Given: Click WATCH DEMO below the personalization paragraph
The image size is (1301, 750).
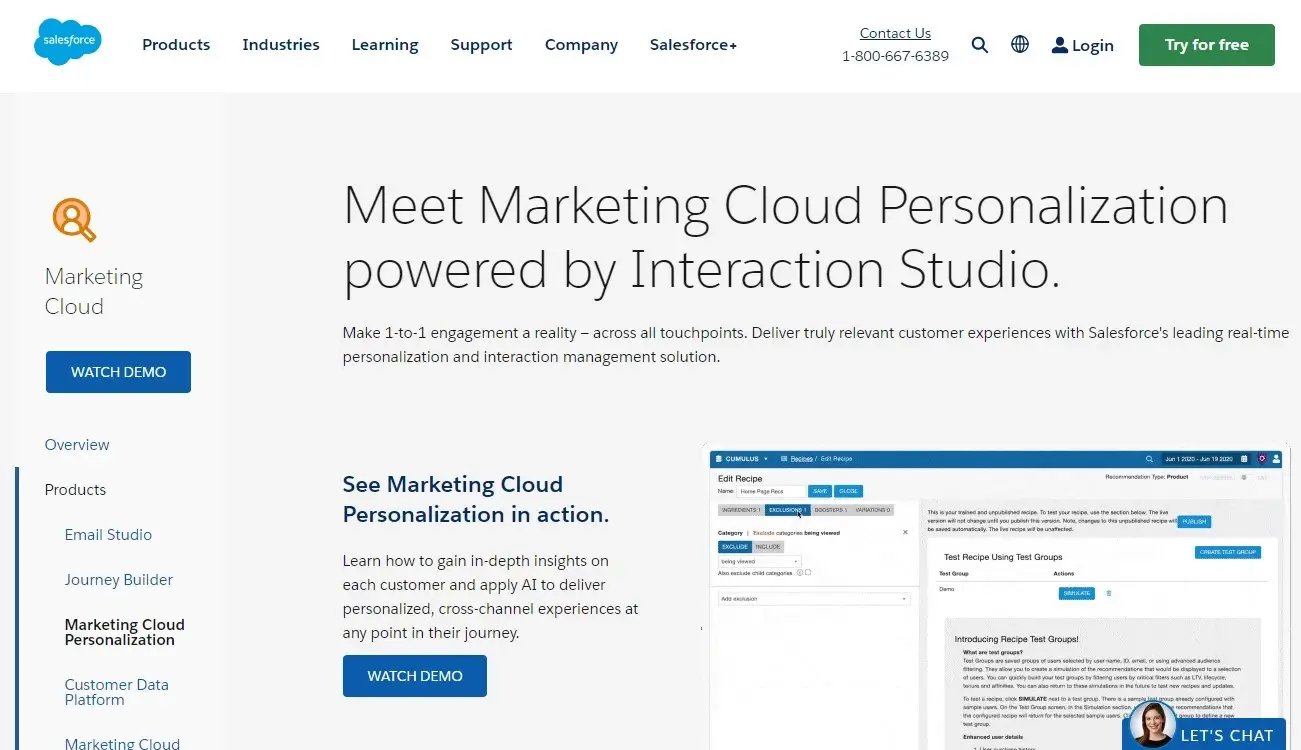Looking at the screenshot, I should tap(415, 676).
